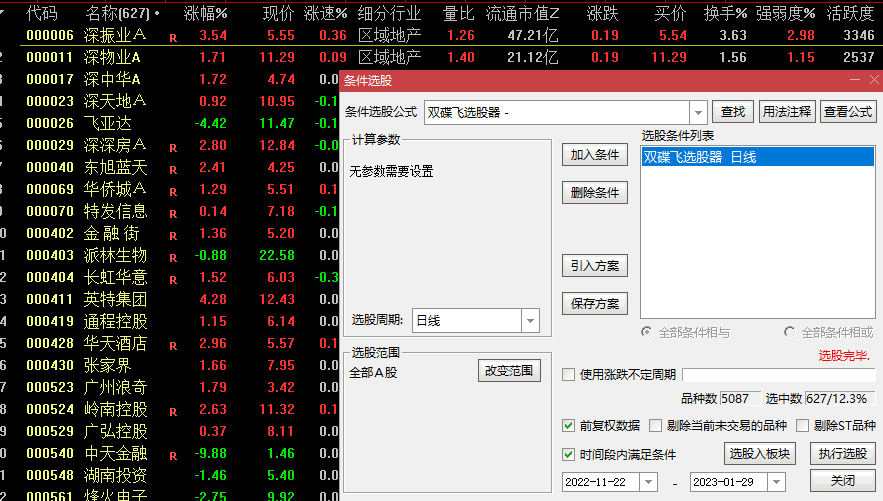Image resolution: width=883 pixels, height=501 pixels.
Task: Sort by the 名称(627) column header
Action: pos(118,14)
